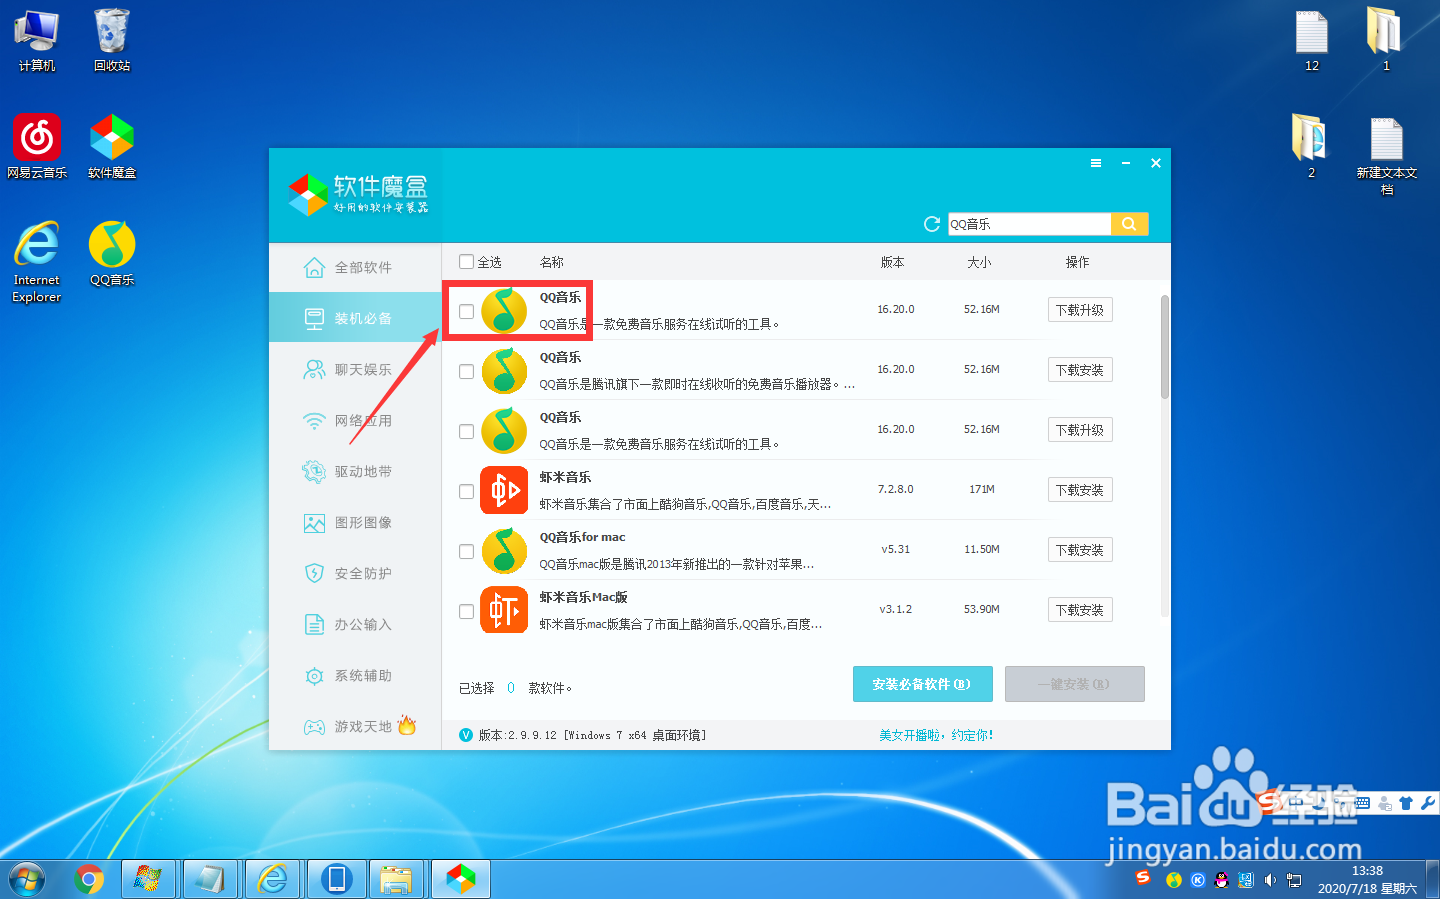
Task: Click the phone assistant icon in the taskbar
Action: click(x=336, y=880)
